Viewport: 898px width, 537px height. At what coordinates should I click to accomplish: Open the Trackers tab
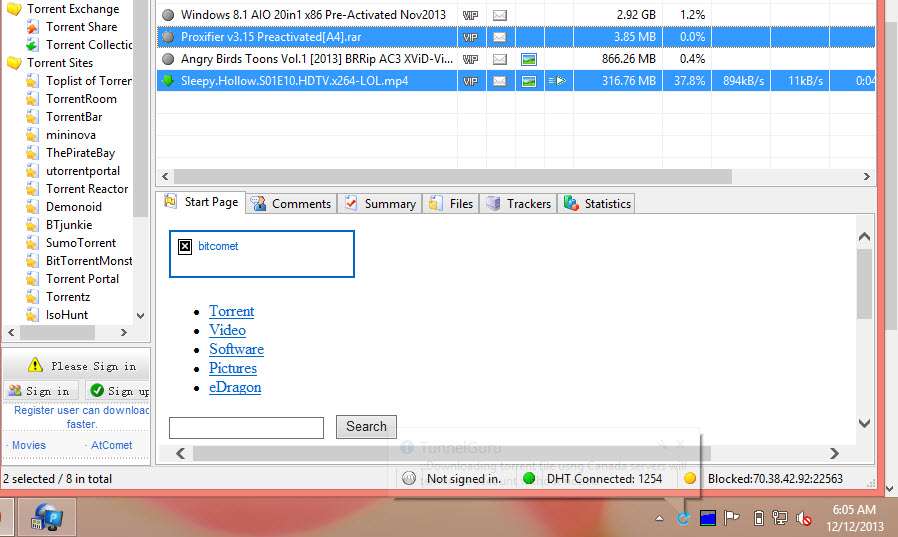519,204
